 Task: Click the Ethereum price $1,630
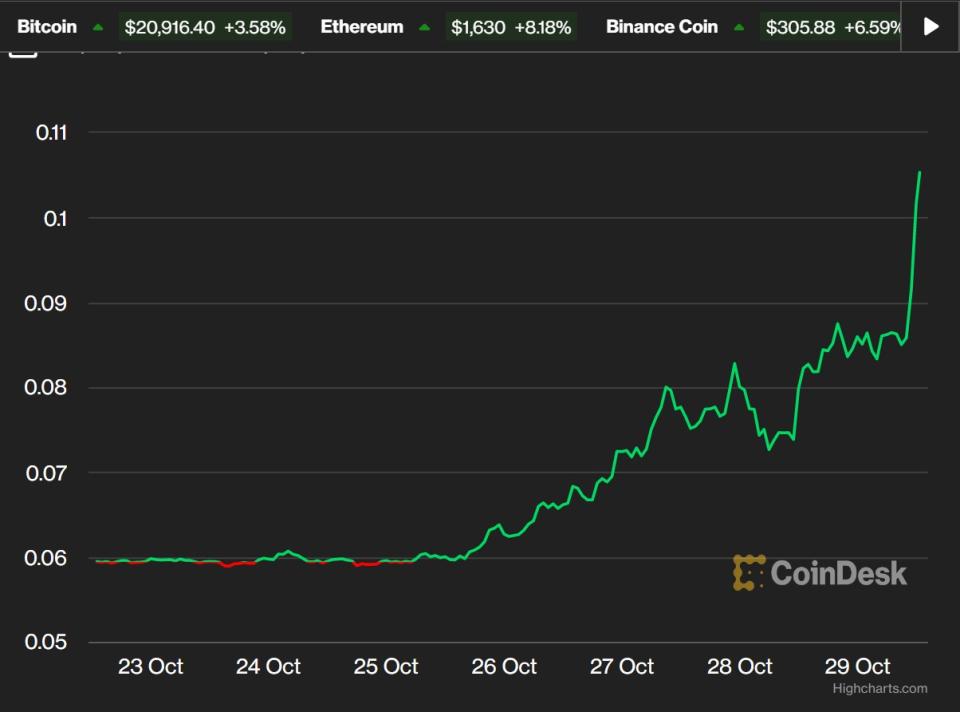point(478,27)
